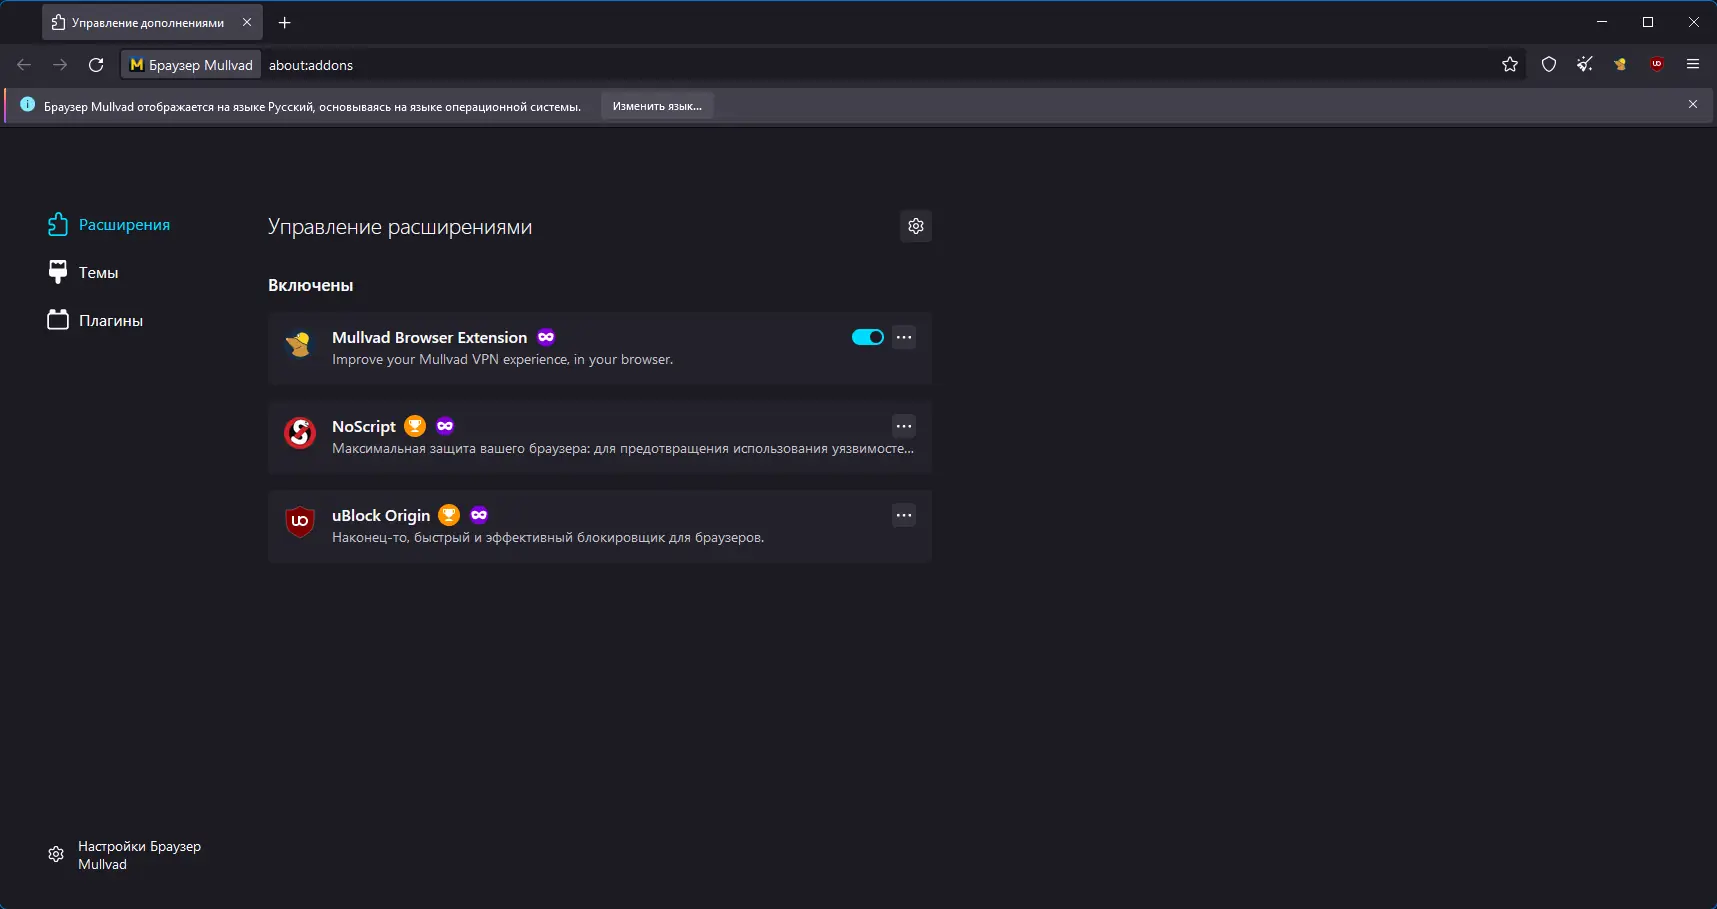
Task: Minimize the browser window
Action: (x=1602, y=22)
